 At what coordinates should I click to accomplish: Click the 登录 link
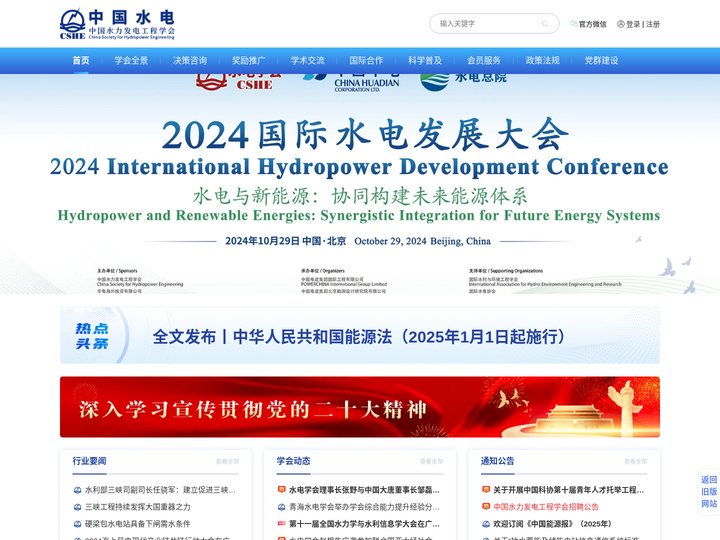click(x=633, y=24)
